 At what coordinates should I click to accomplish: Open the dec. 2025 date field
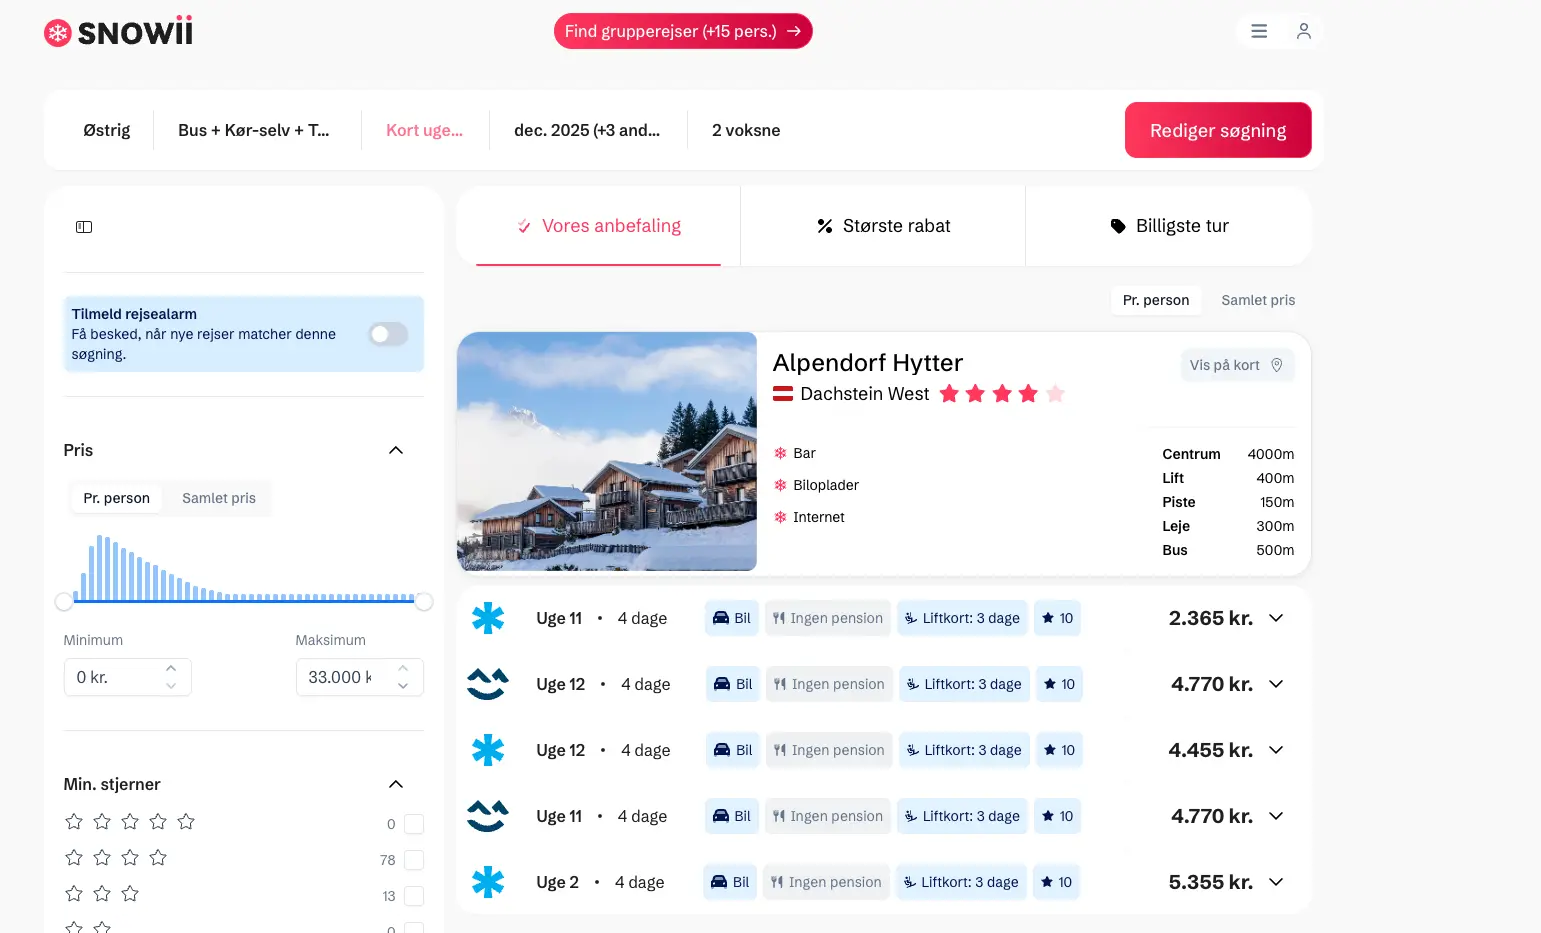coord(587,130)
